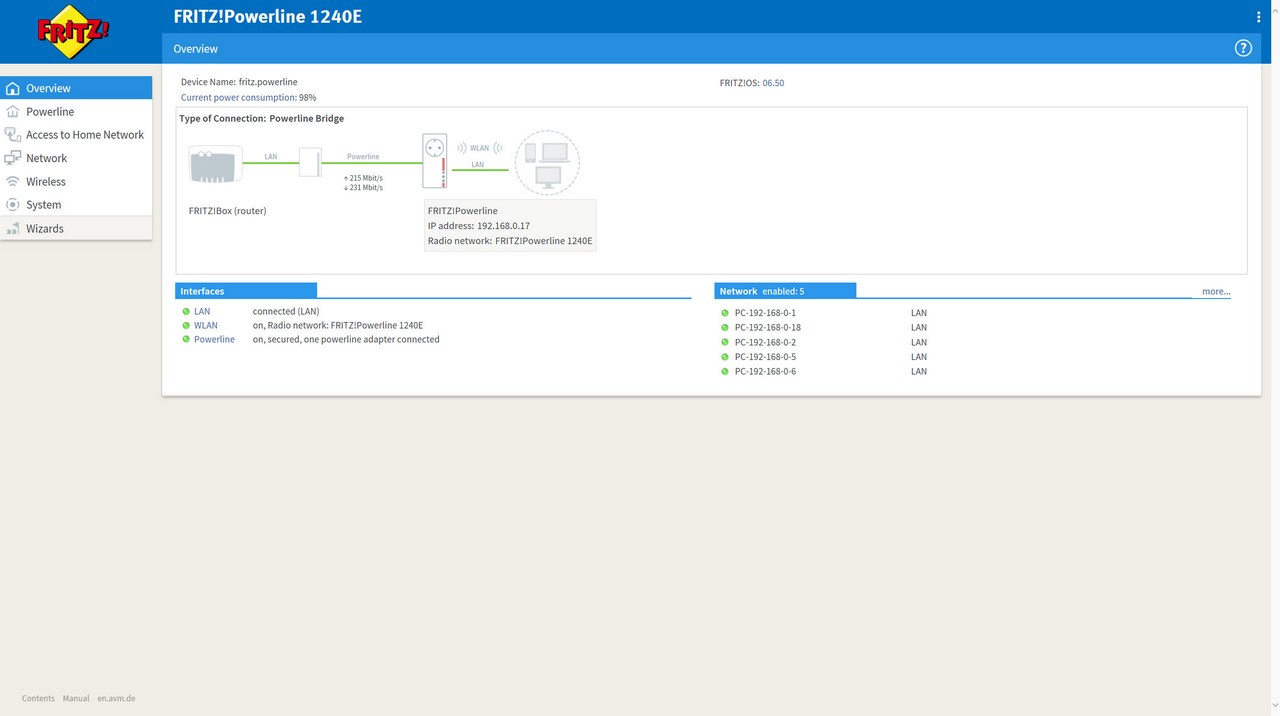Viewport: 1280px width, 716px height.
Task: Click the FRITZ!Box router image
Action: tap(215, 164)
